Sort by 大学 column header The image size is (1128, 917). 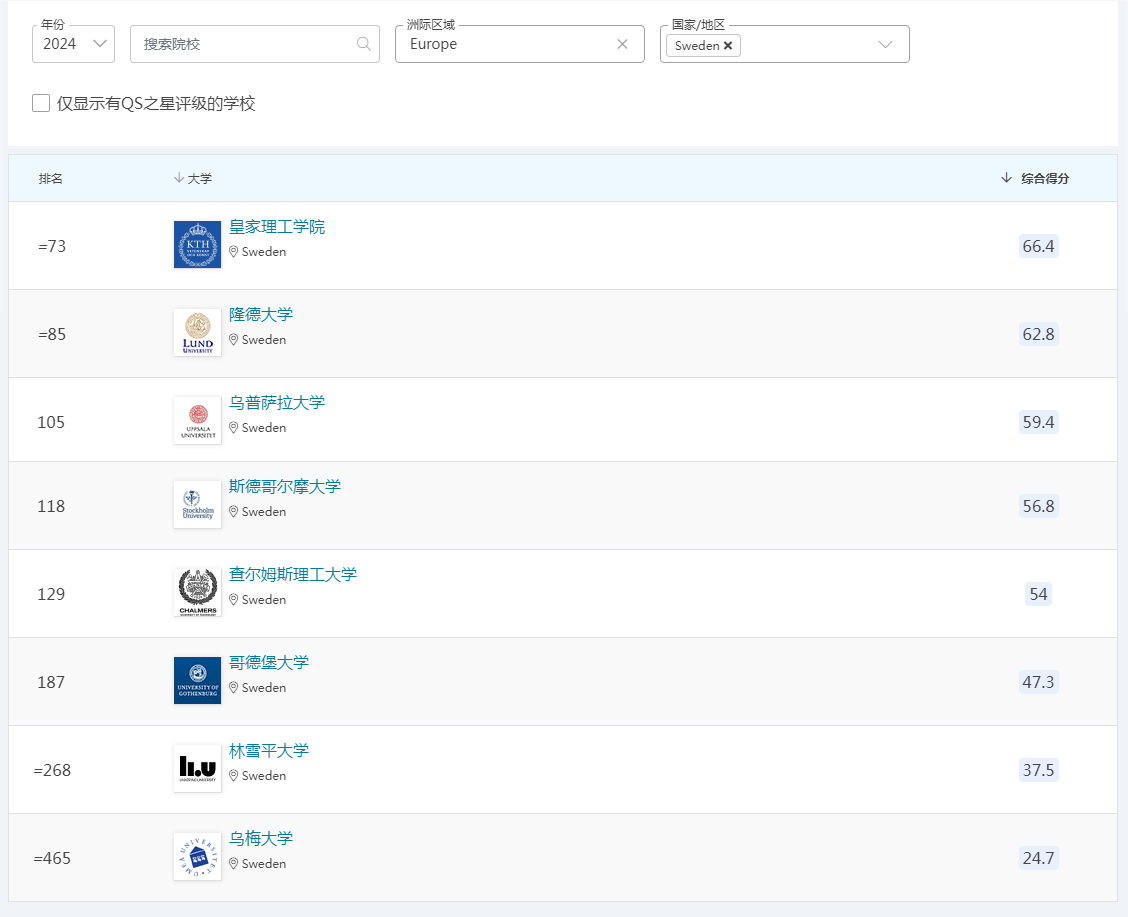[x=199, y=178]
